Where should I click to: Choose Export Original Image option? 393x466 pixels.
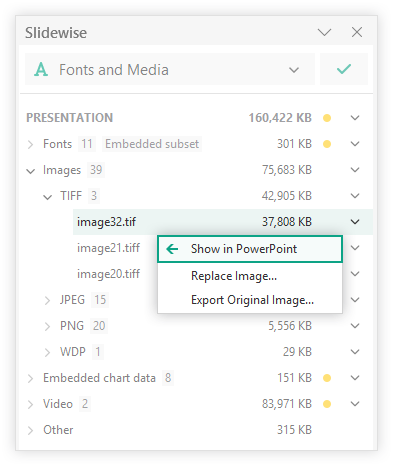[x=250, y=300]
